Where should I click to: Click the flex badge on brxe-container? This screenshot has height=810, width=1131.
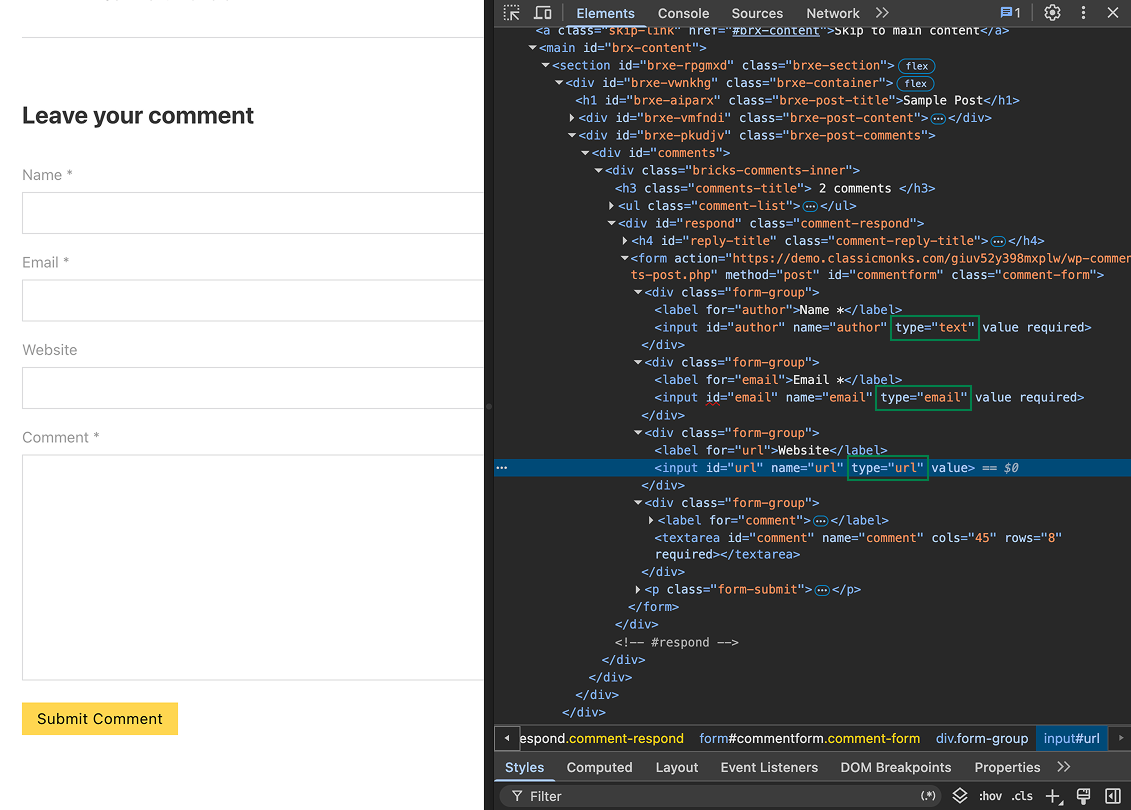[x=915, y=84]
